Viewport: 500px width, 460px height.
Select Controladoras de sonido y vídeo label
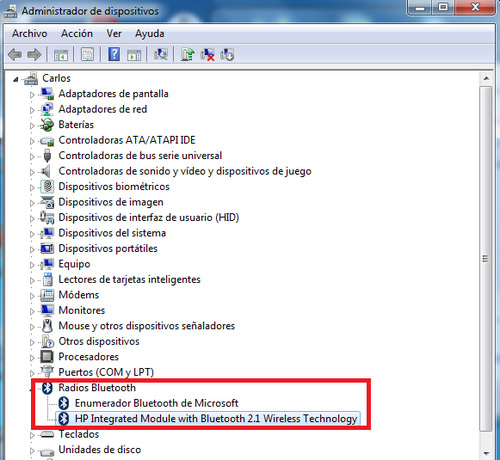pos(185,171)
